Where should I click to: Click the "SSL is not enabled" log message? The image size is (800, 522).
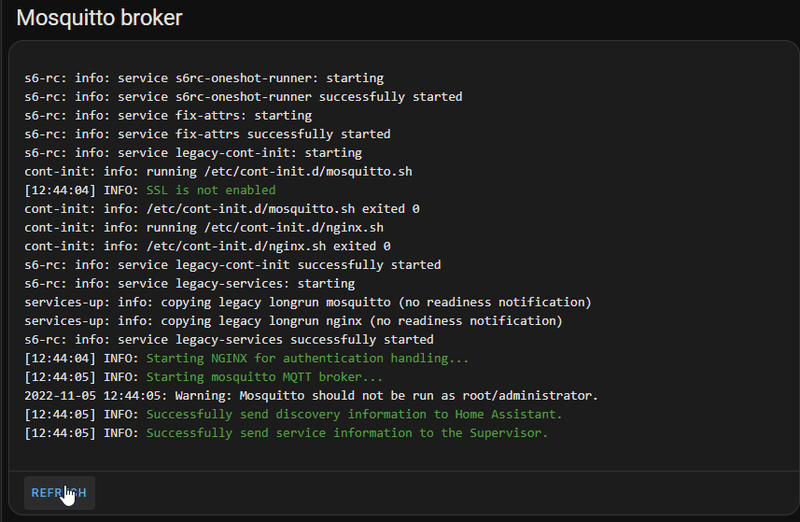coord(211,190)
